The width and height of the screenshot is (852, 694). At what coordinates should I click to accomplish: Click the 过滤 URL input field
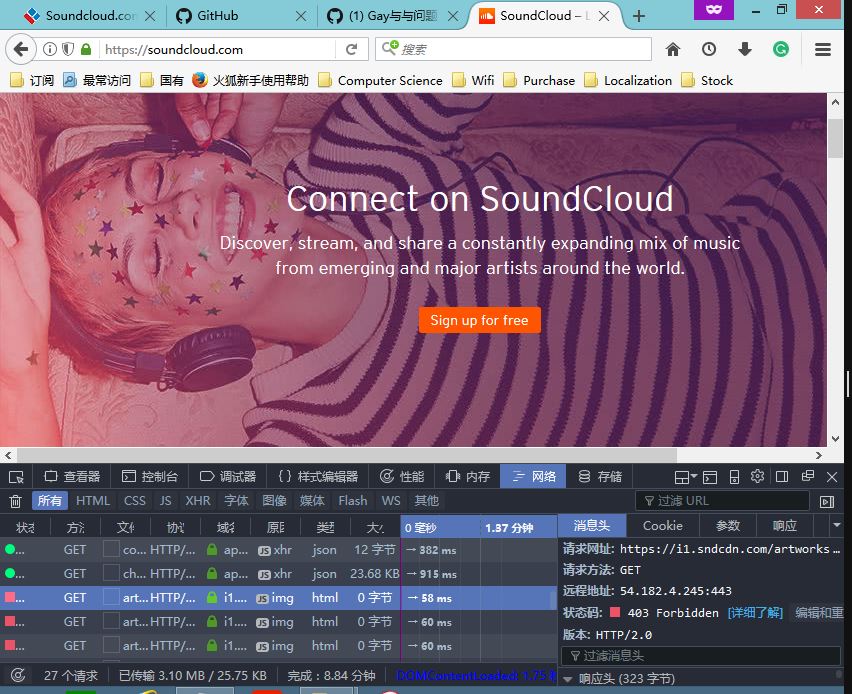point(722,500)
